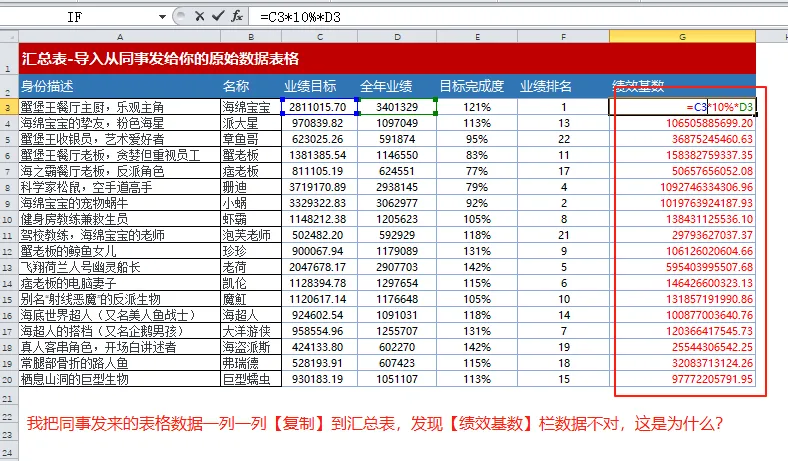The height and width of the screenshot is (461, 788).
Task: Select column E header
Action: tap(477, 37)
